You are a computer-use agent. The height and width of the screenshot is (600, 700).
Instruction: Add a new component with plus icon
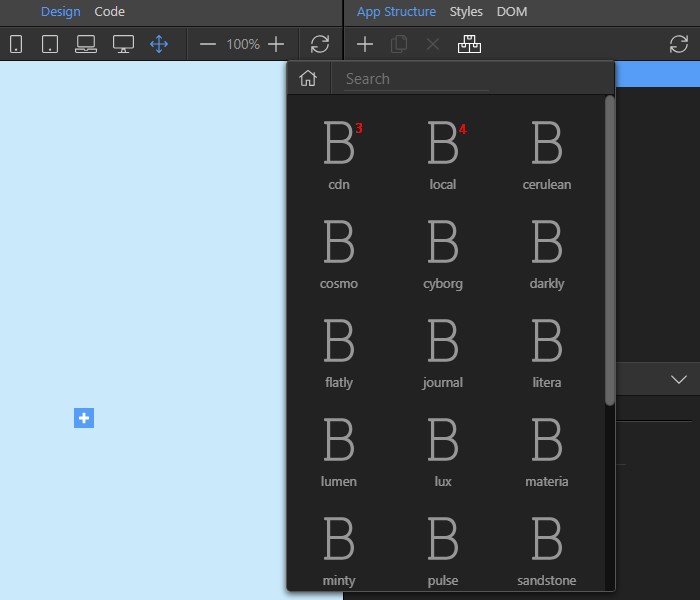(365, 44)
